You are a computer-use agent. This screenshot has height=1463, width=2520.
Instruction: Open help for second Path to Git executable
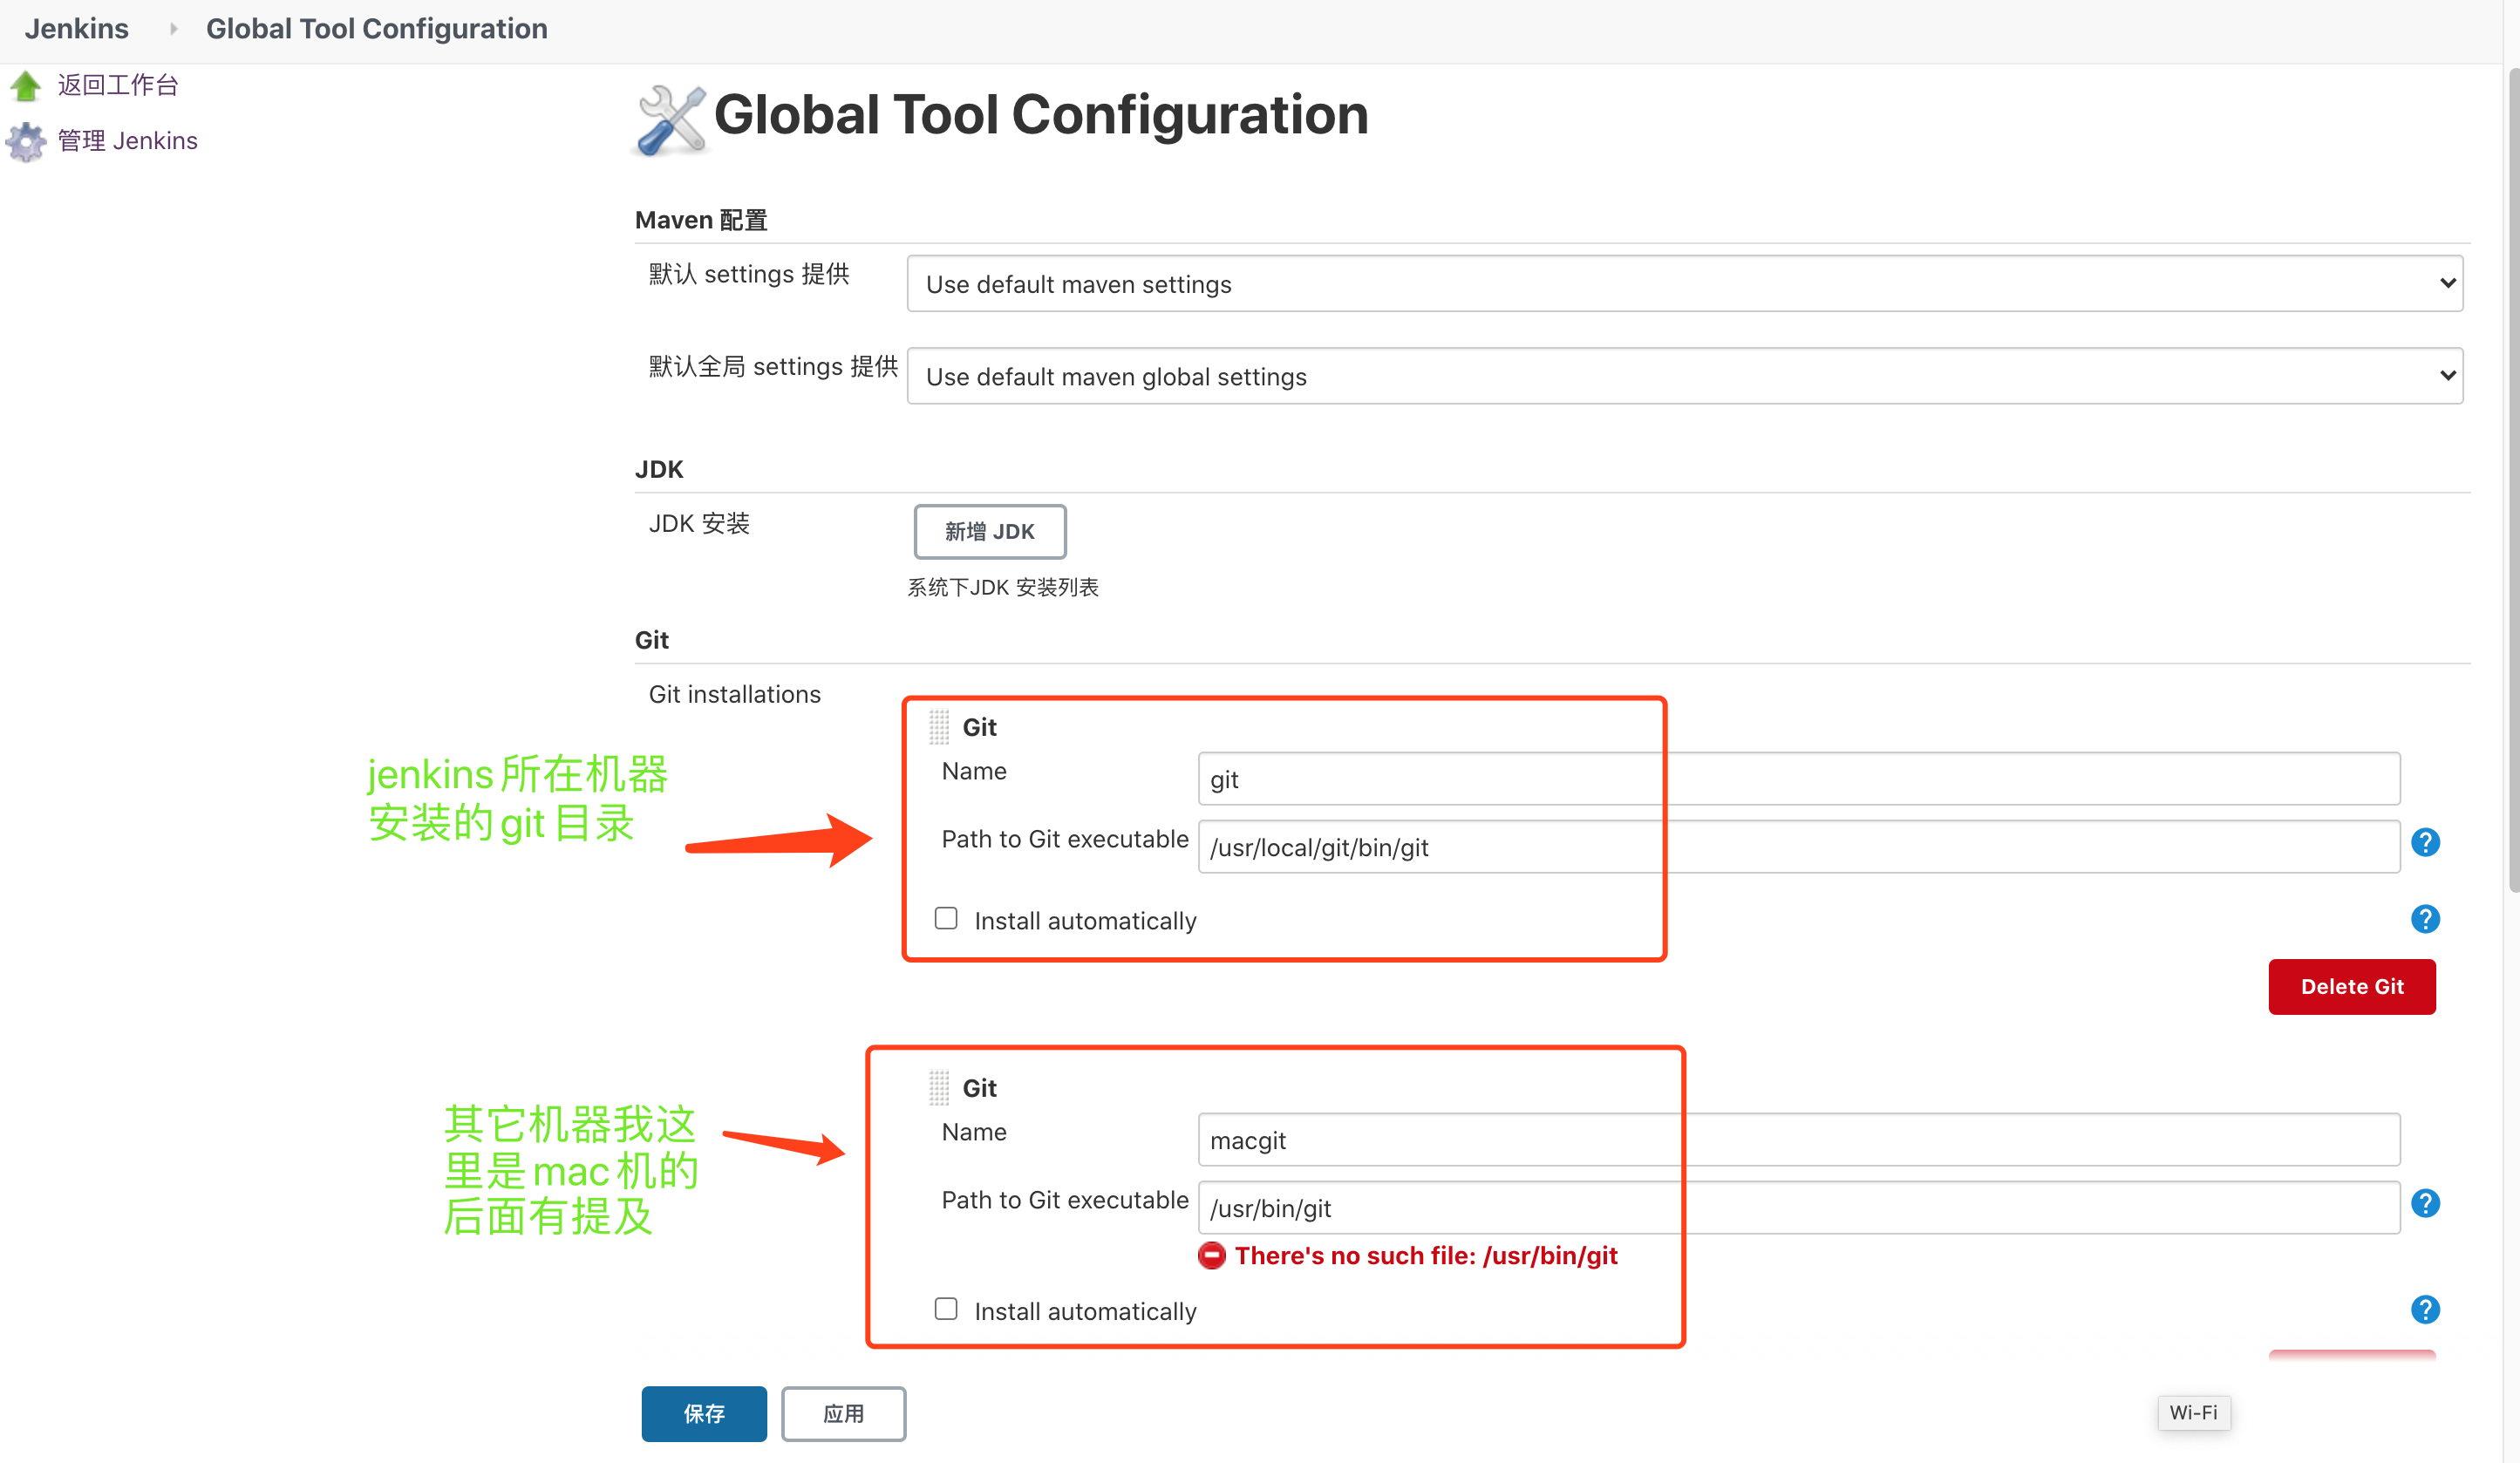tap(2424, 1203)
